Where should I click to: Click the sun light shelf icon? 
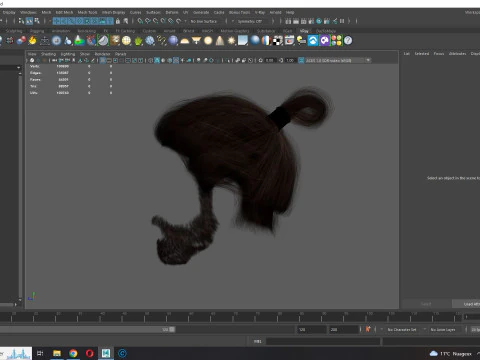231,41
